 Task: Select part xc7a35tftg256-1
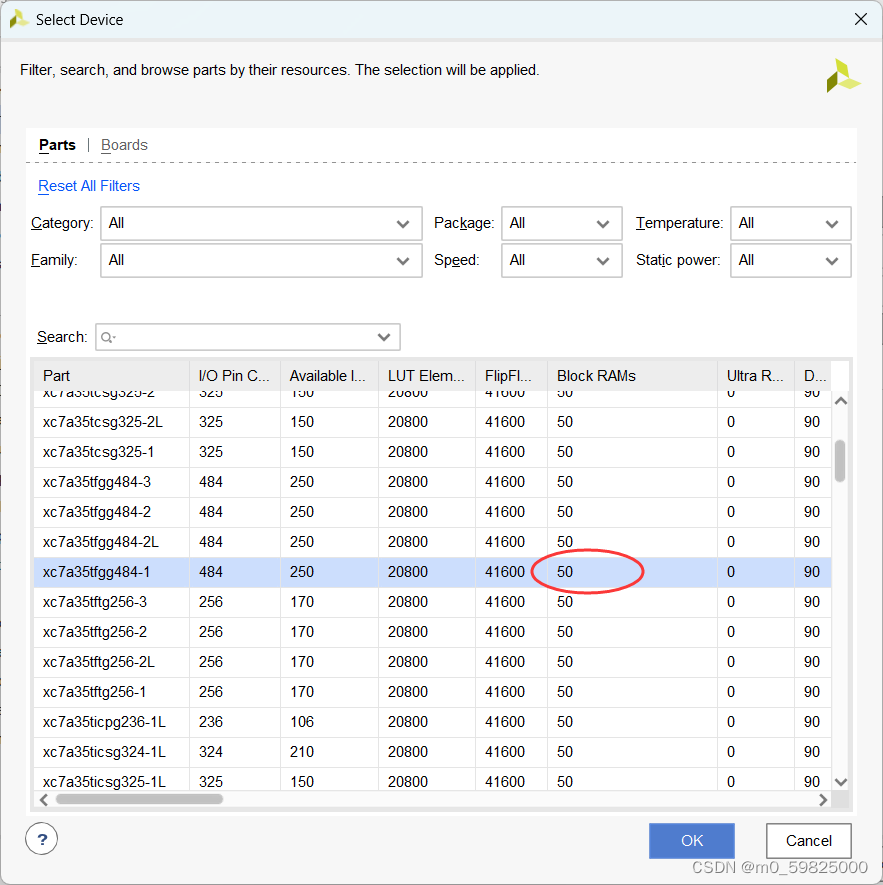tap(432, 692)
